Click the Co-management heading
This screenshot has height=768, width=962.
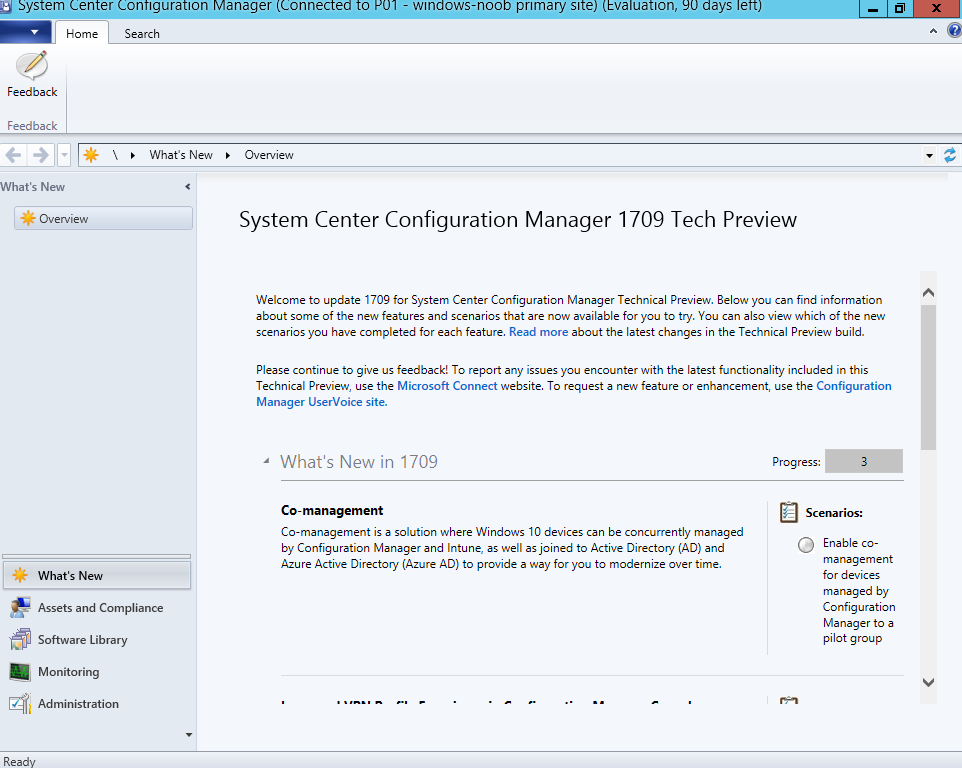[x=332, y=510]
